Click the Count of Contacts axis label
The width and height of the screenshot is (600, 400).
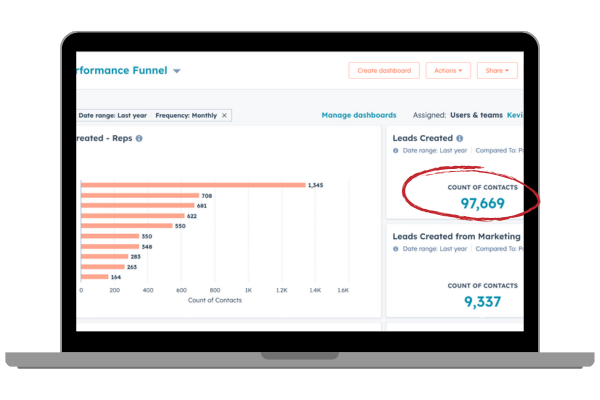(x=215, y=300)
